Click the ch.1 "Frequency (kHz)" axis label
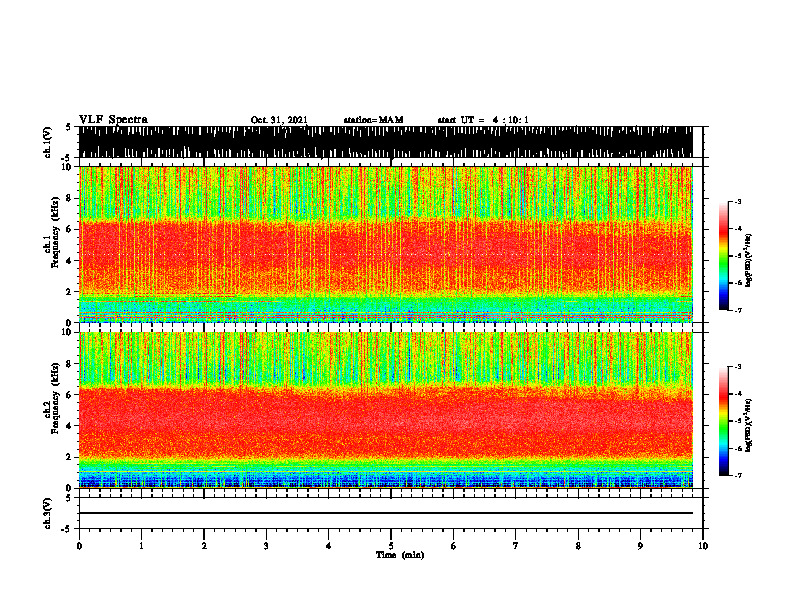This screenshot has height=612, width=792. coord(56,232)
